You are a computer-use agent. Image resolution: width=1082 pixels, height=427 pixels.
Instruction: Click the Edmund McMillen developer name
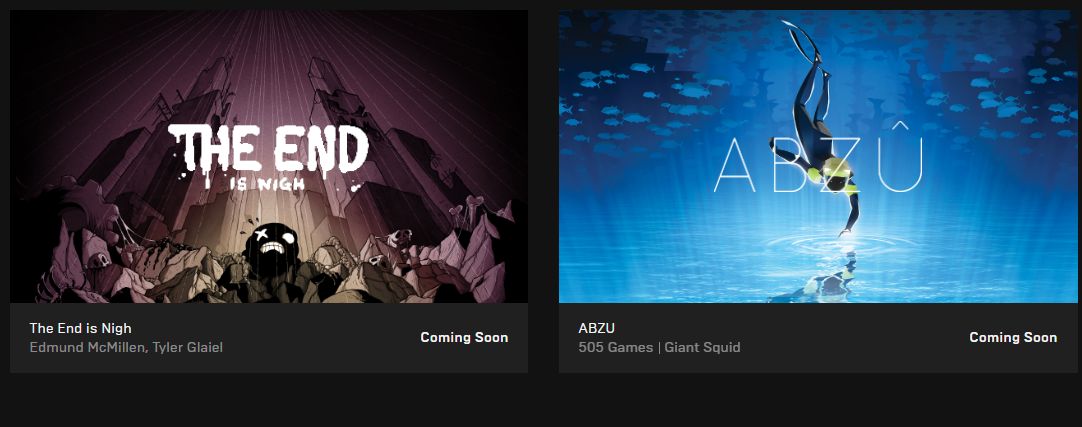click(x=87, y=348)
